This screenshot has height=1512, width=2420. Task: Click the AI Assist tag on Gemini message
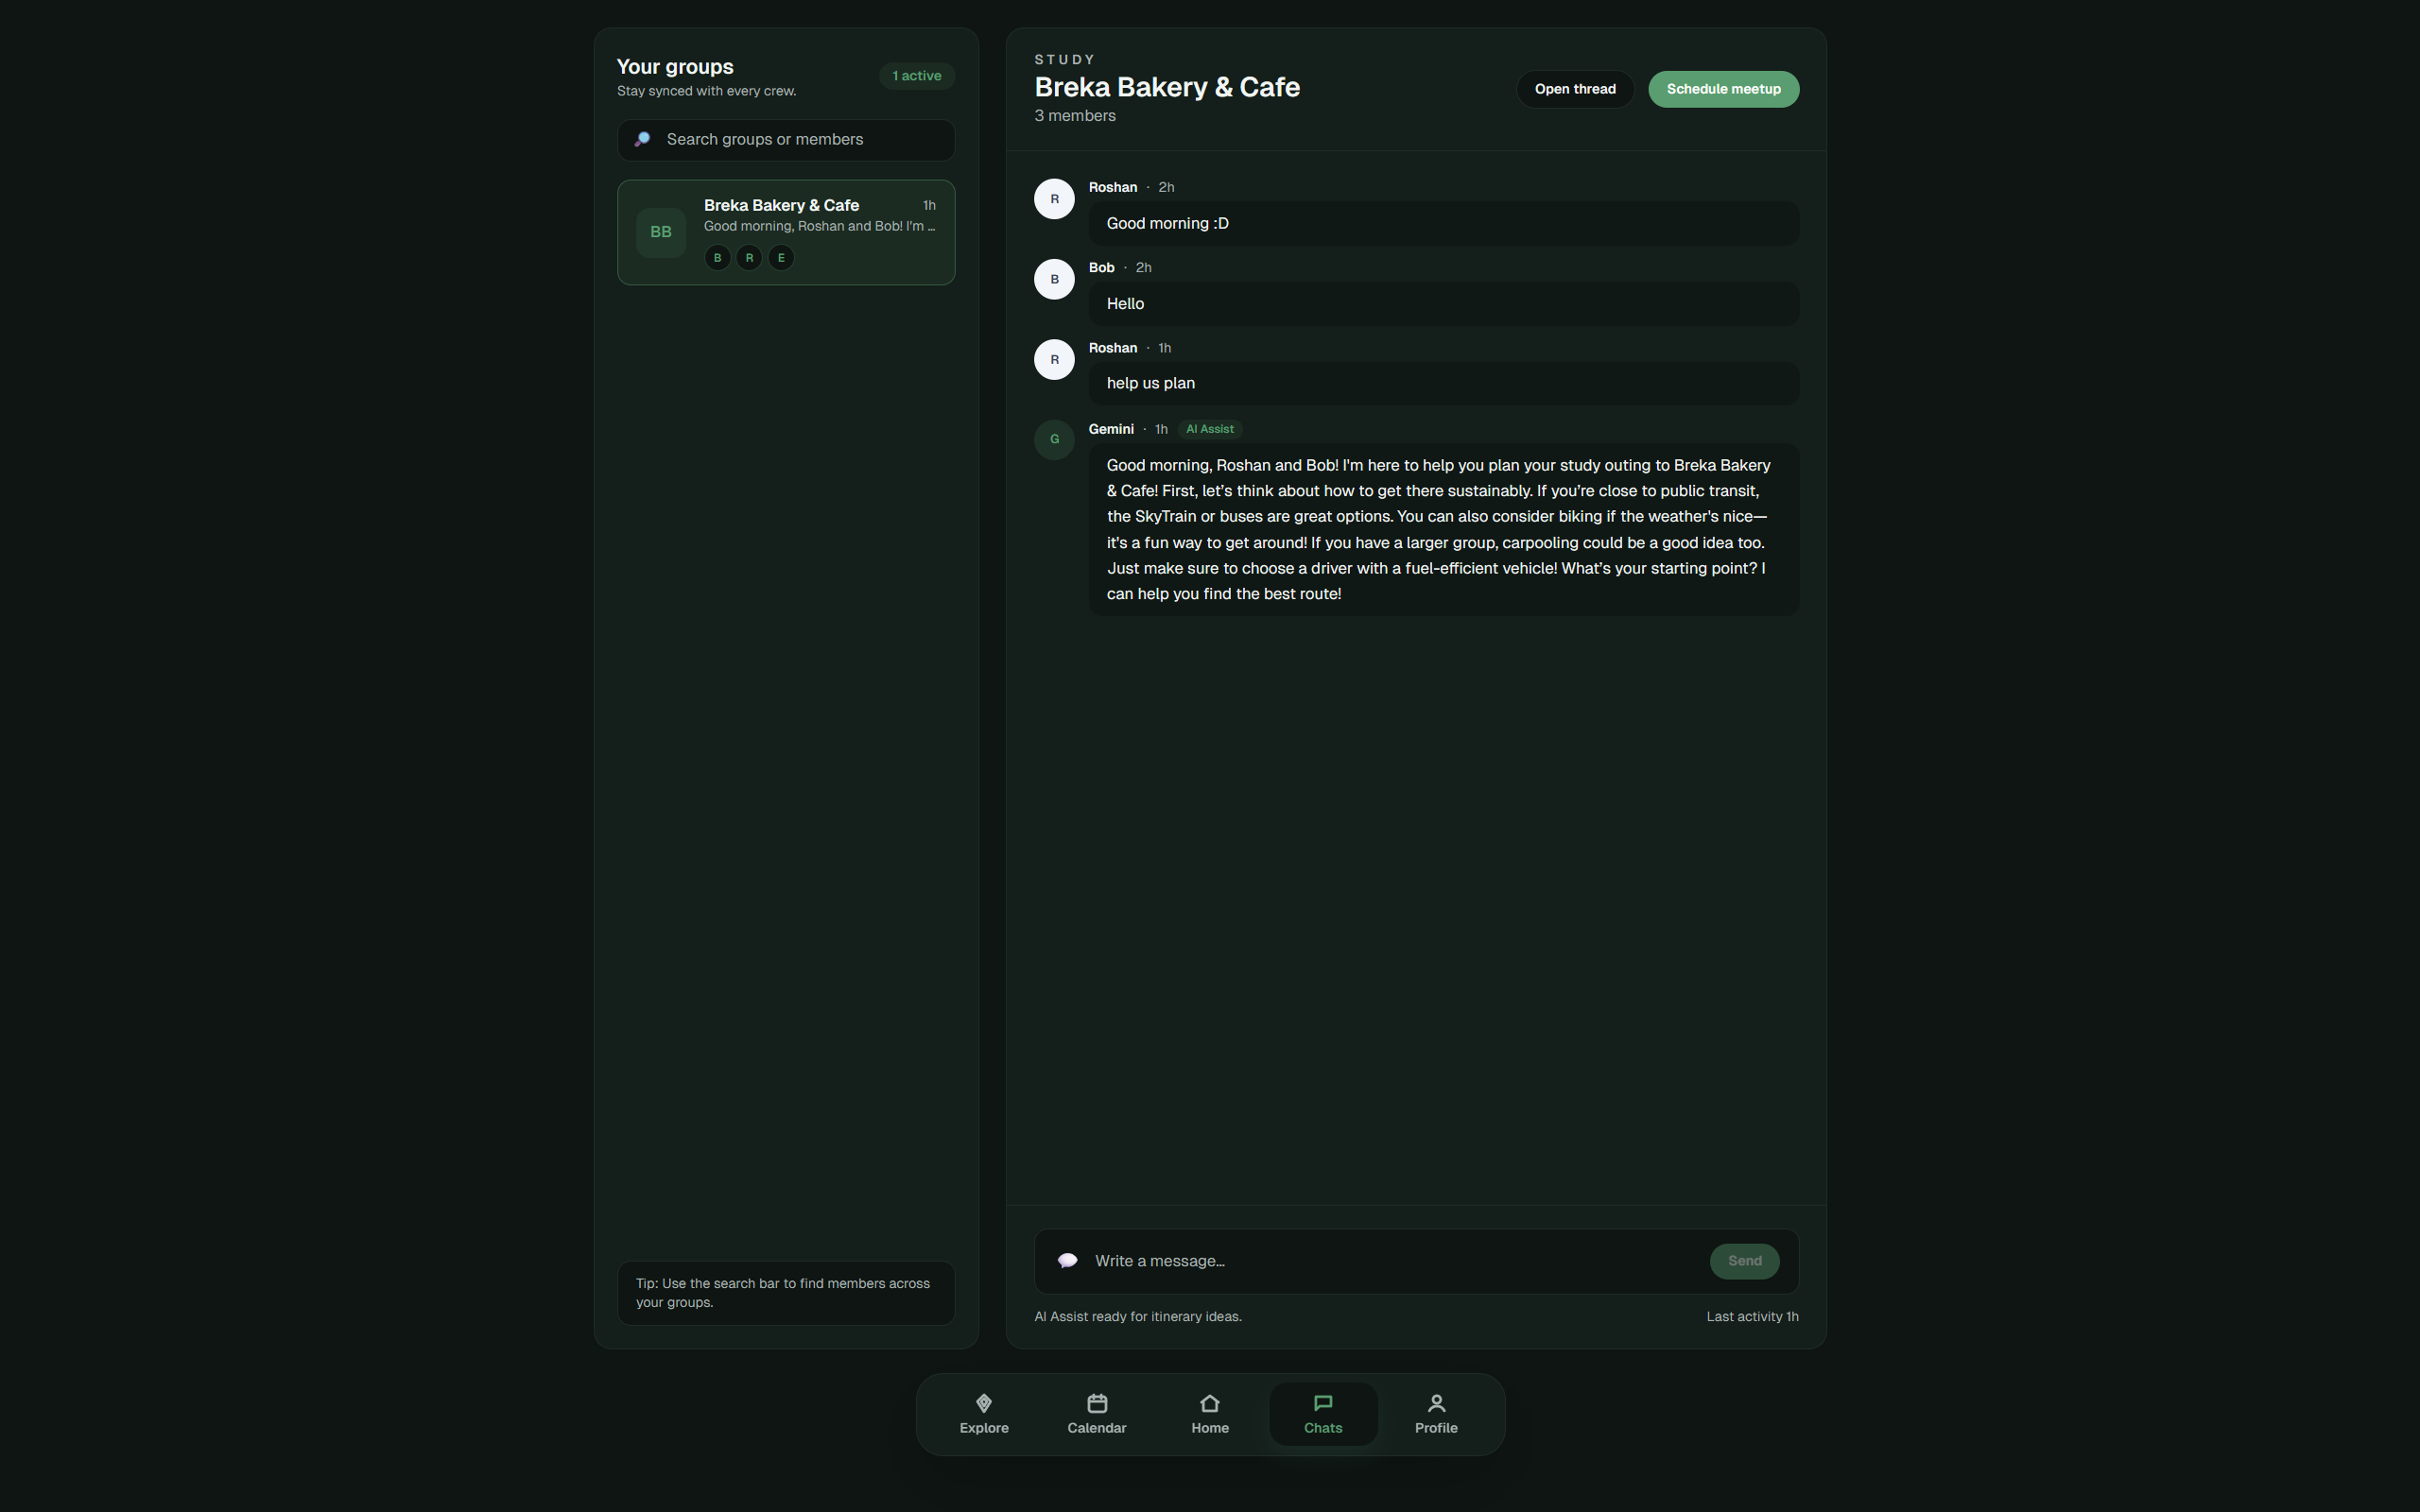1209,429
